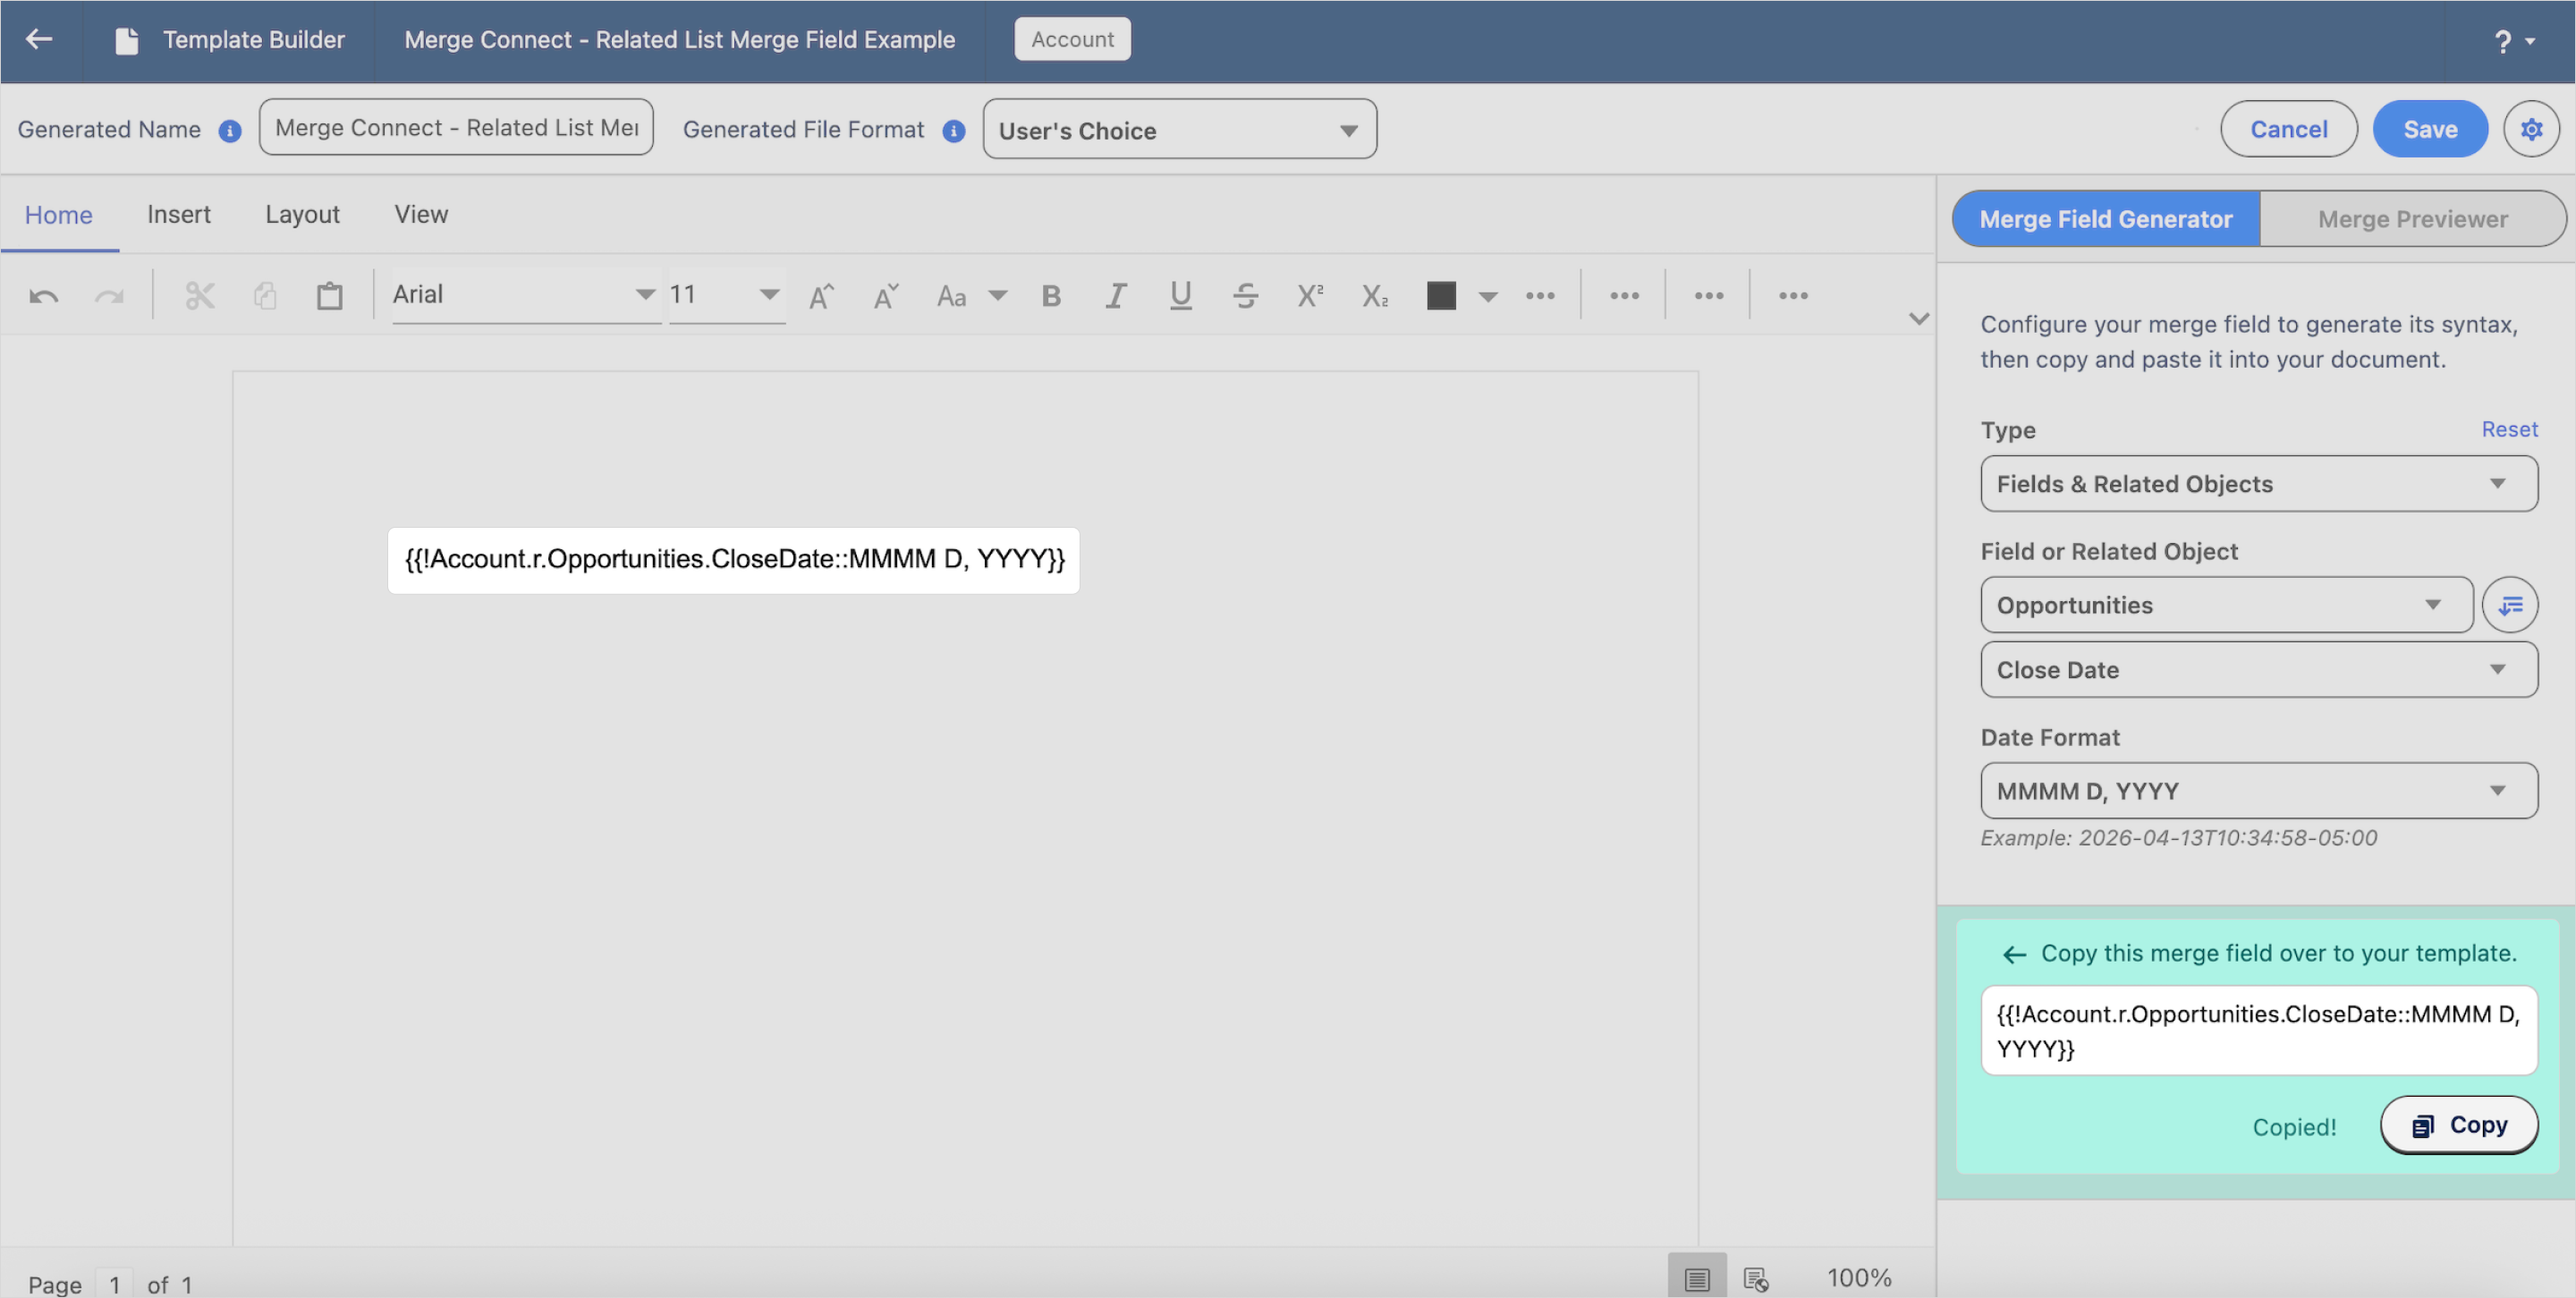Click the Cut scissors icon
The image size is (2576, 1298).
point(200,296)
